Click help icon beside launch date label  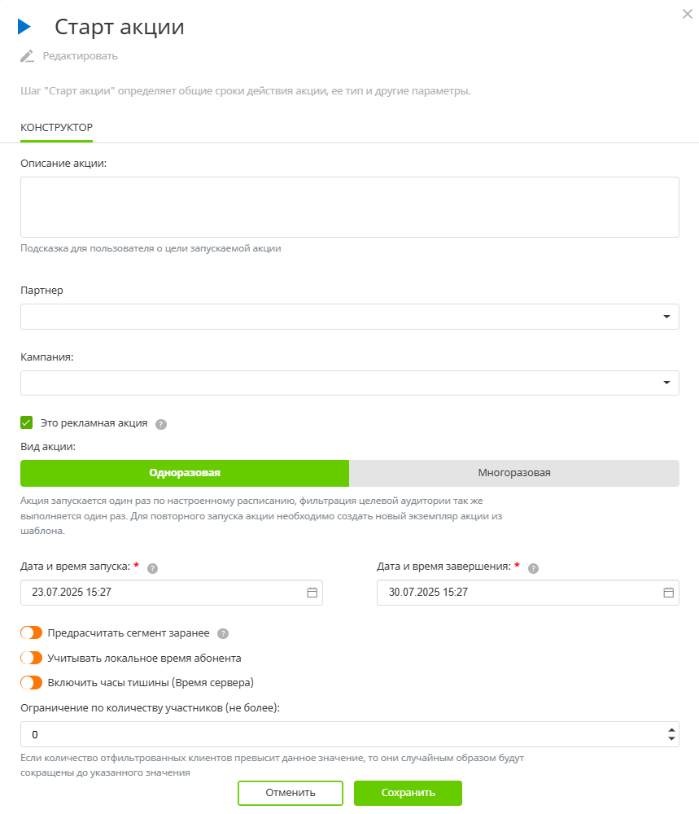tap(152, 567)
